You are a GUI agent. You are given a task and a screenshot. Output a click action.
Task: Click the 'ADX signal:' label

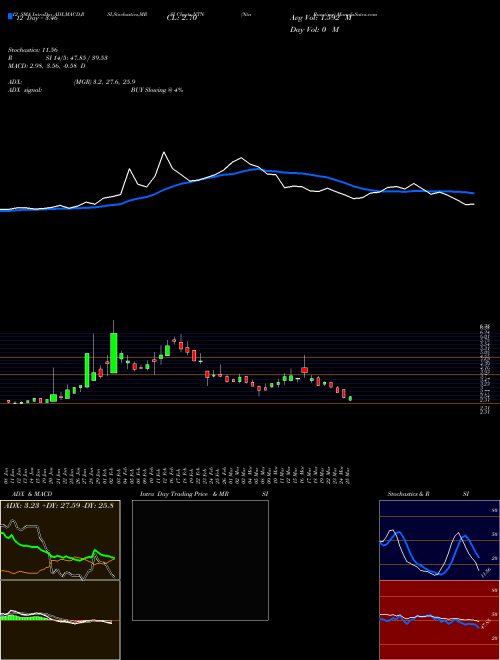point(24,90)
